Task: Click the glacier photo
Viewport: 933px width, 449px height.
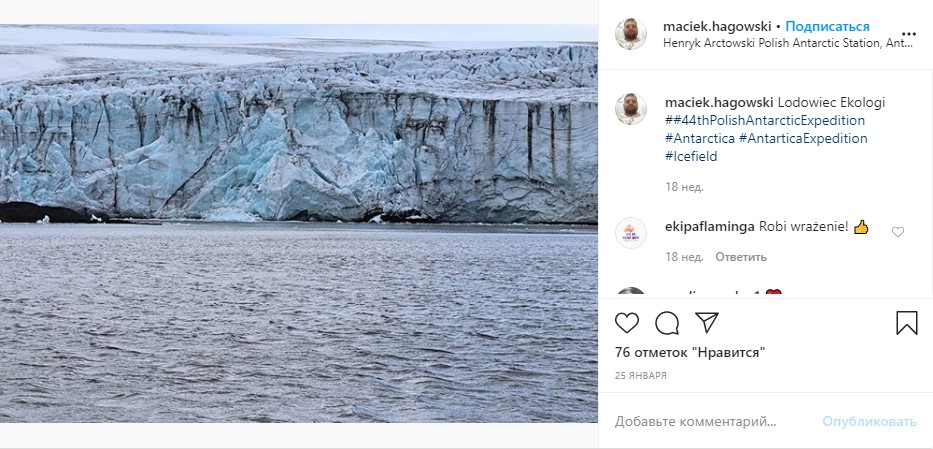Action: pos(299,222)
